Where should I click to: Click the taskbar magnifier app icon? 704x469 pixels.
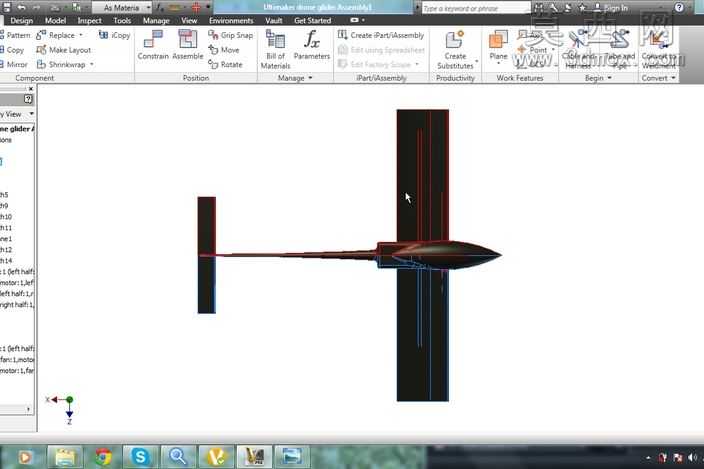coord(178,457)
